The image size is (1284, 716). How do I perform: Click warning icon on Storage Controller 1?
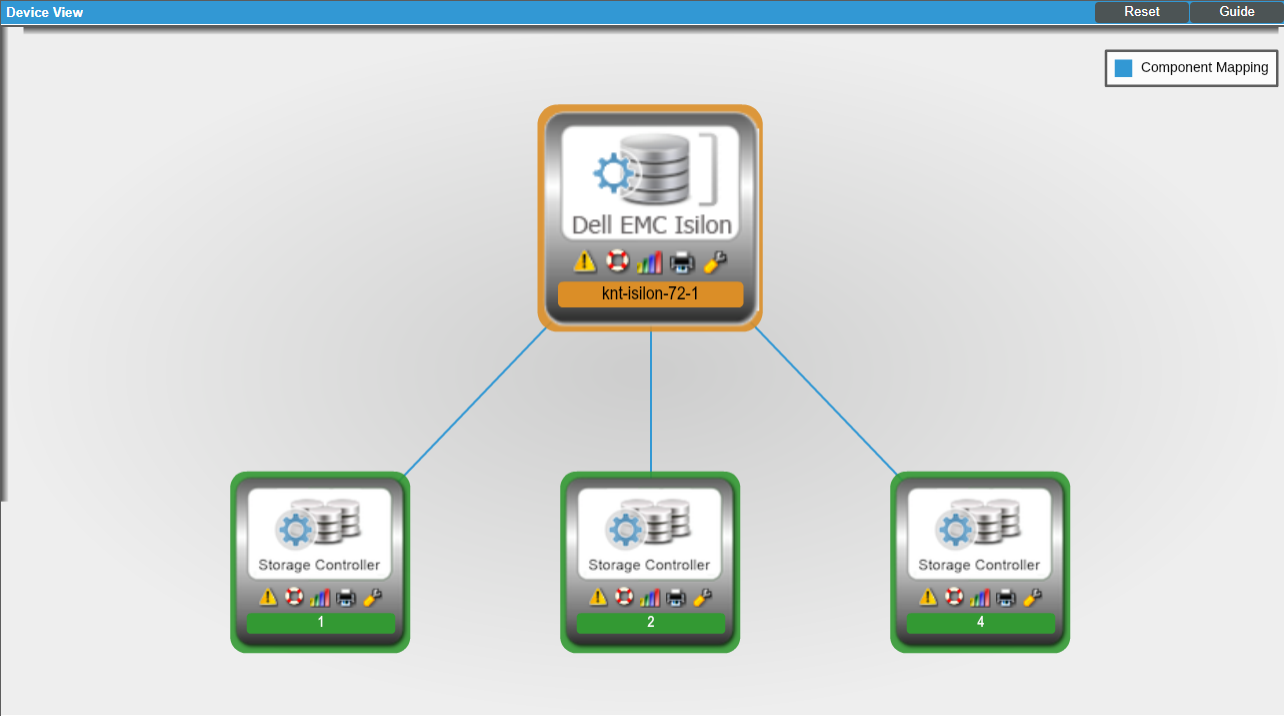[268, 597]
